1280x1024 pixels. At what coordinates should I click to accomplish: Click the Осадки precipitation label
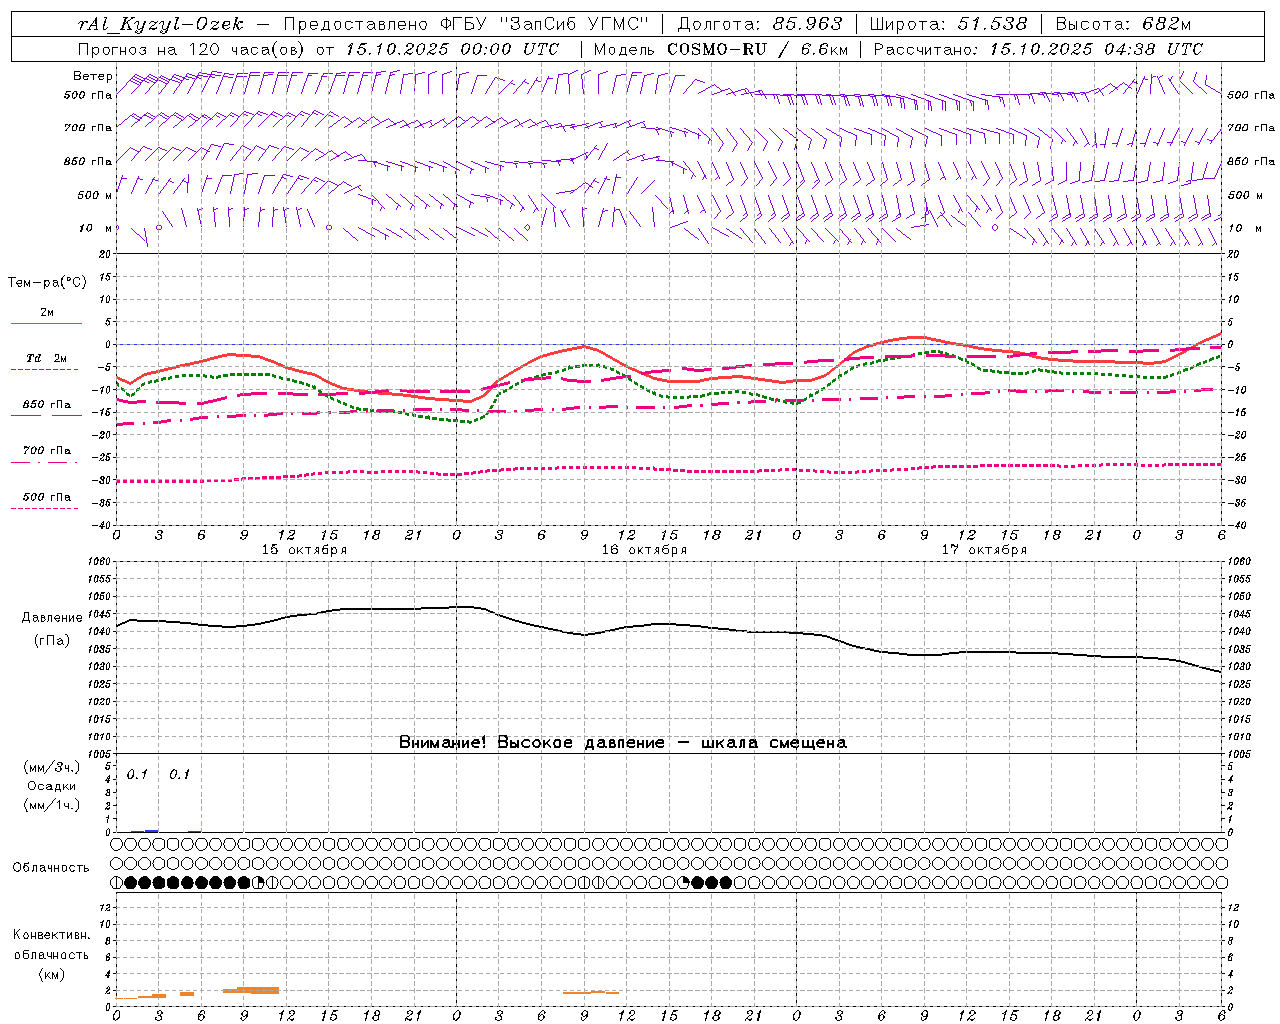coord(52,786)
